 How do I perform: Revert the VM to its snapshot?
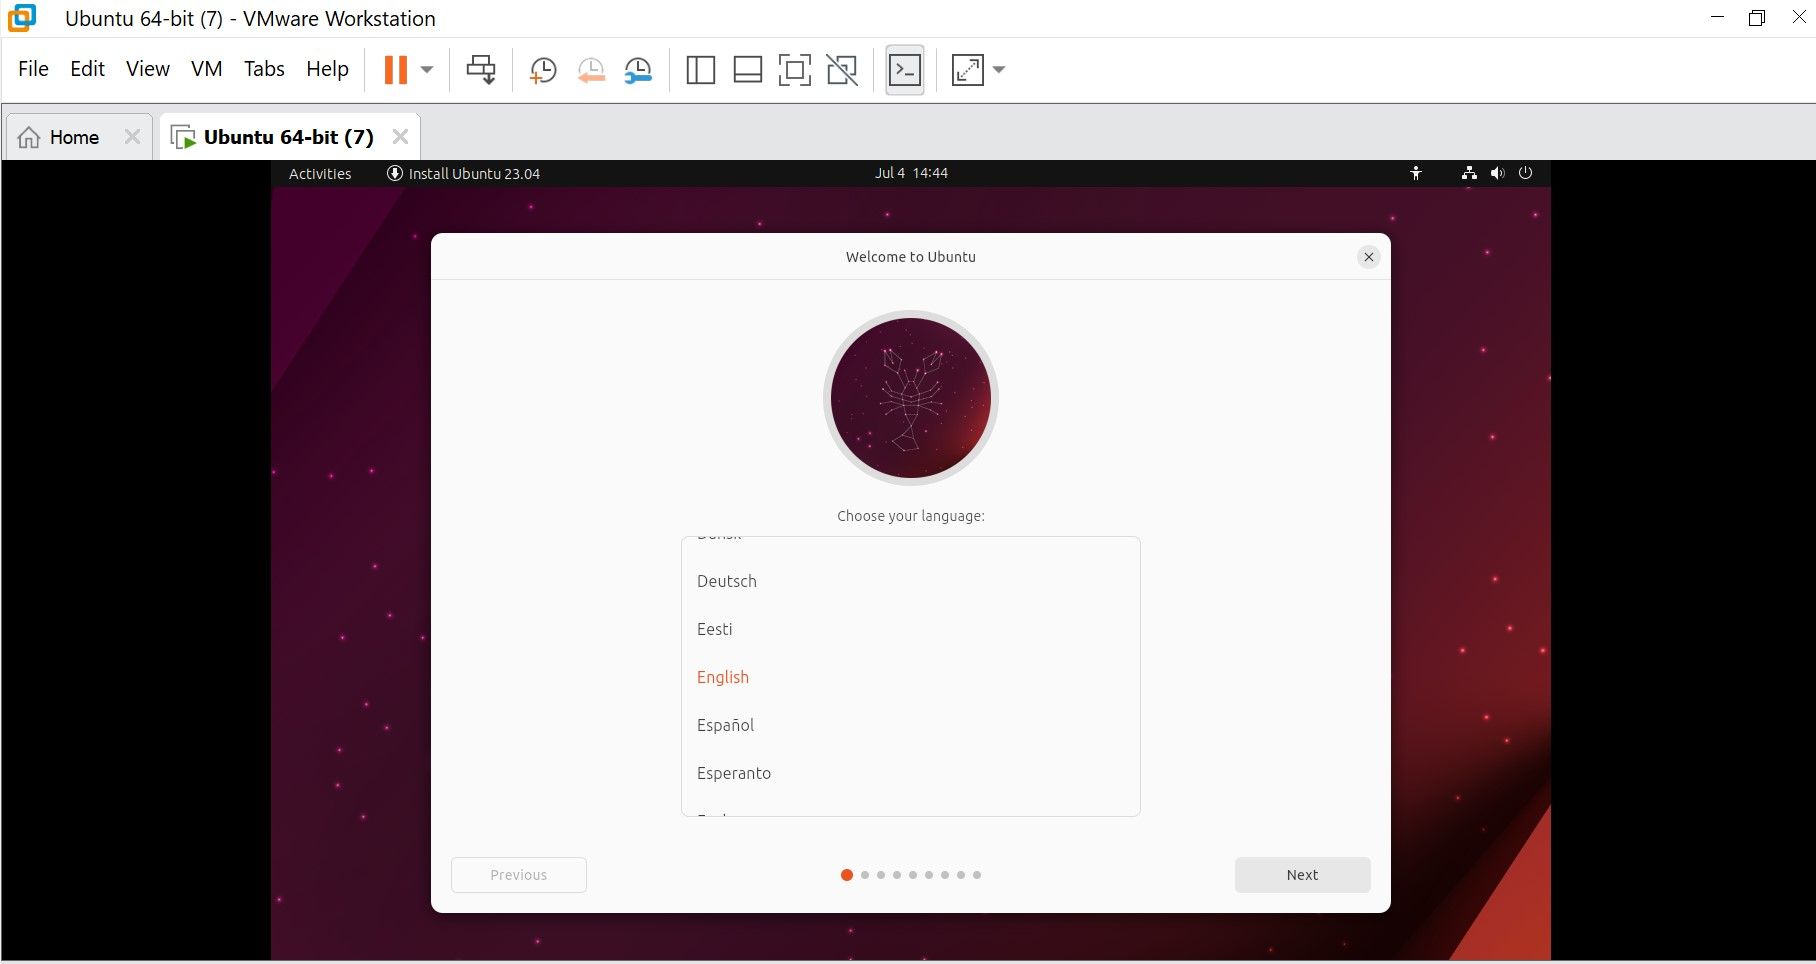590,69
